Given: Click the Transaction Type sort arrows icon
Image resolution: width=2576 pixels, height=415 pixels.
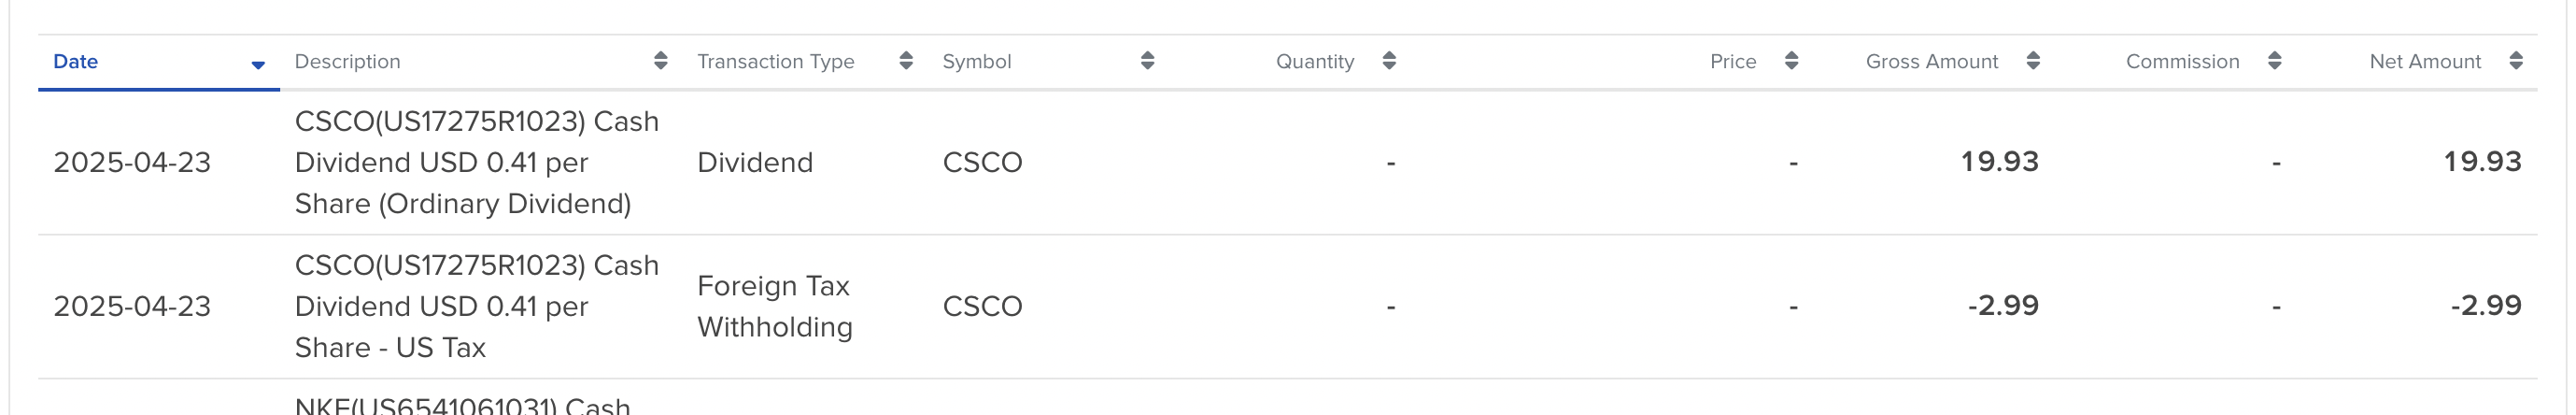Looking at the screenshot, I should 906,61.
